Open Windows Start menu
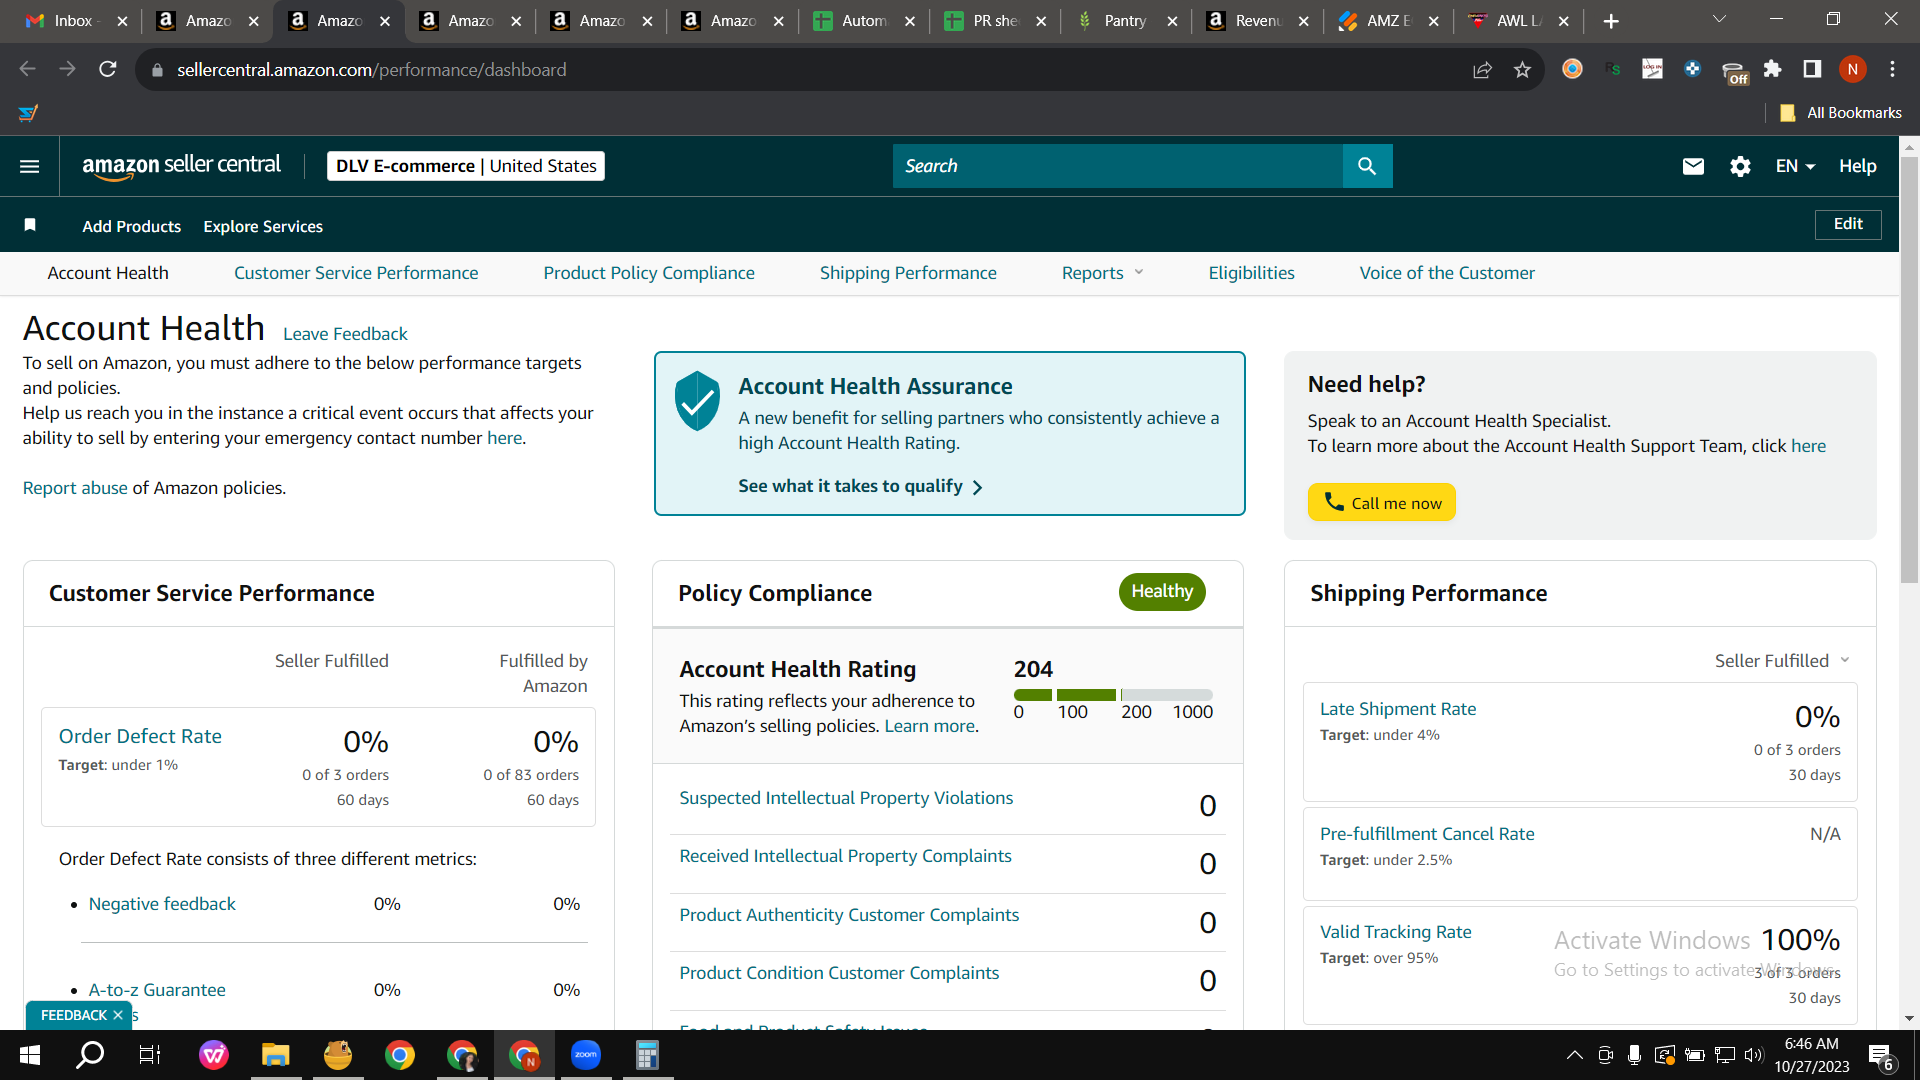 (30, 1055)
